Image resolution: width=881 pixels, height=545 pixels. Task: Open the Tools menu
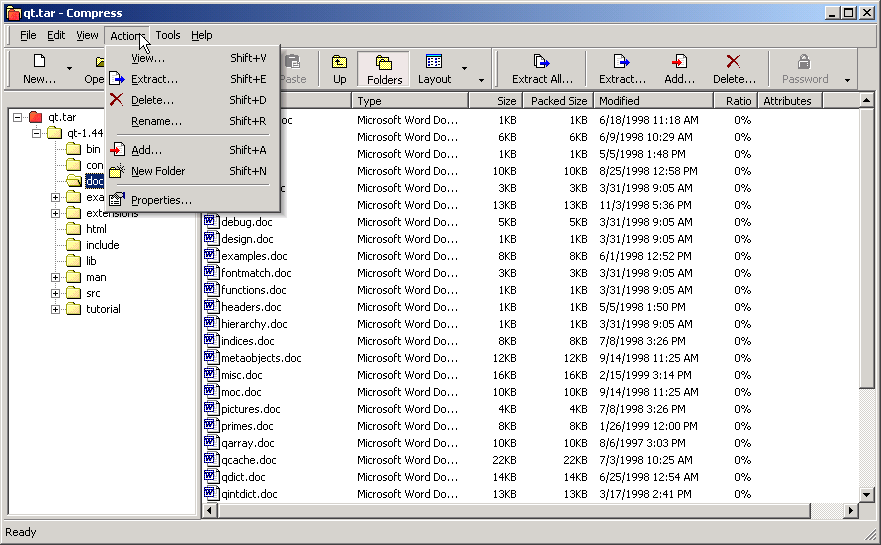167,35
